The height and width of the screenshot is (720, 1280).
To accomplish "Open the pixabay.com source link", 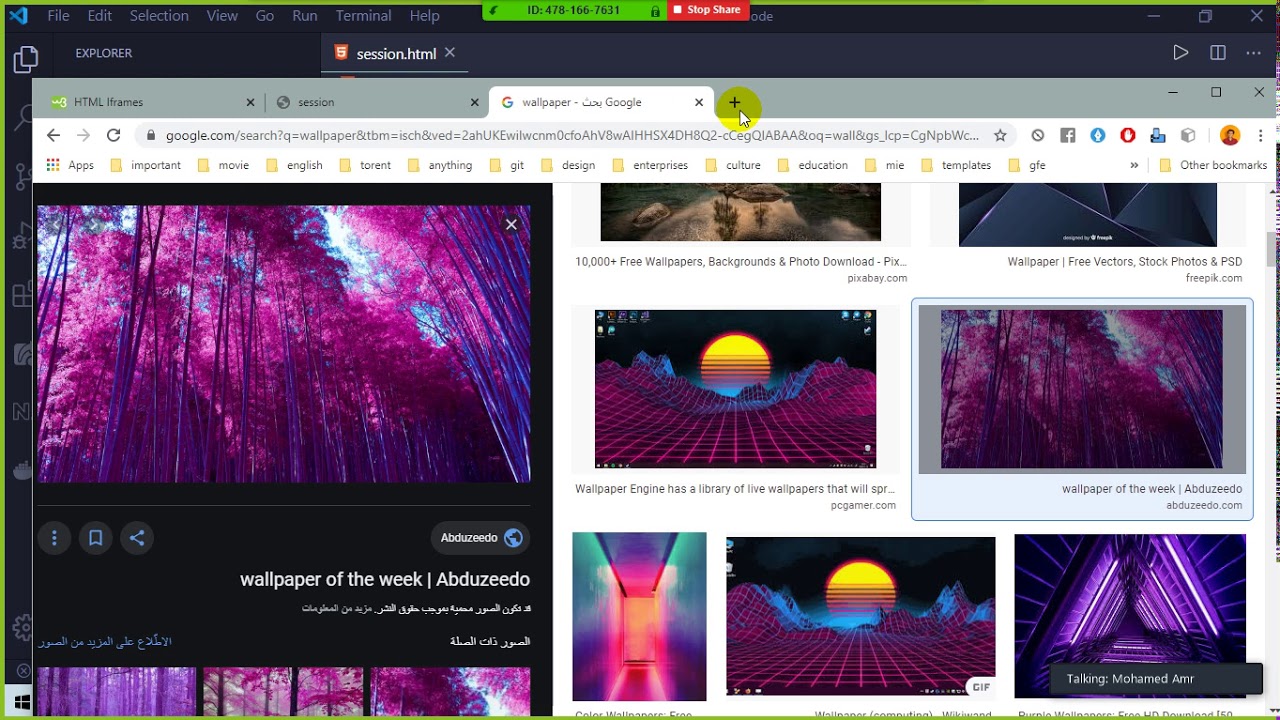I will tap(877, 278).
